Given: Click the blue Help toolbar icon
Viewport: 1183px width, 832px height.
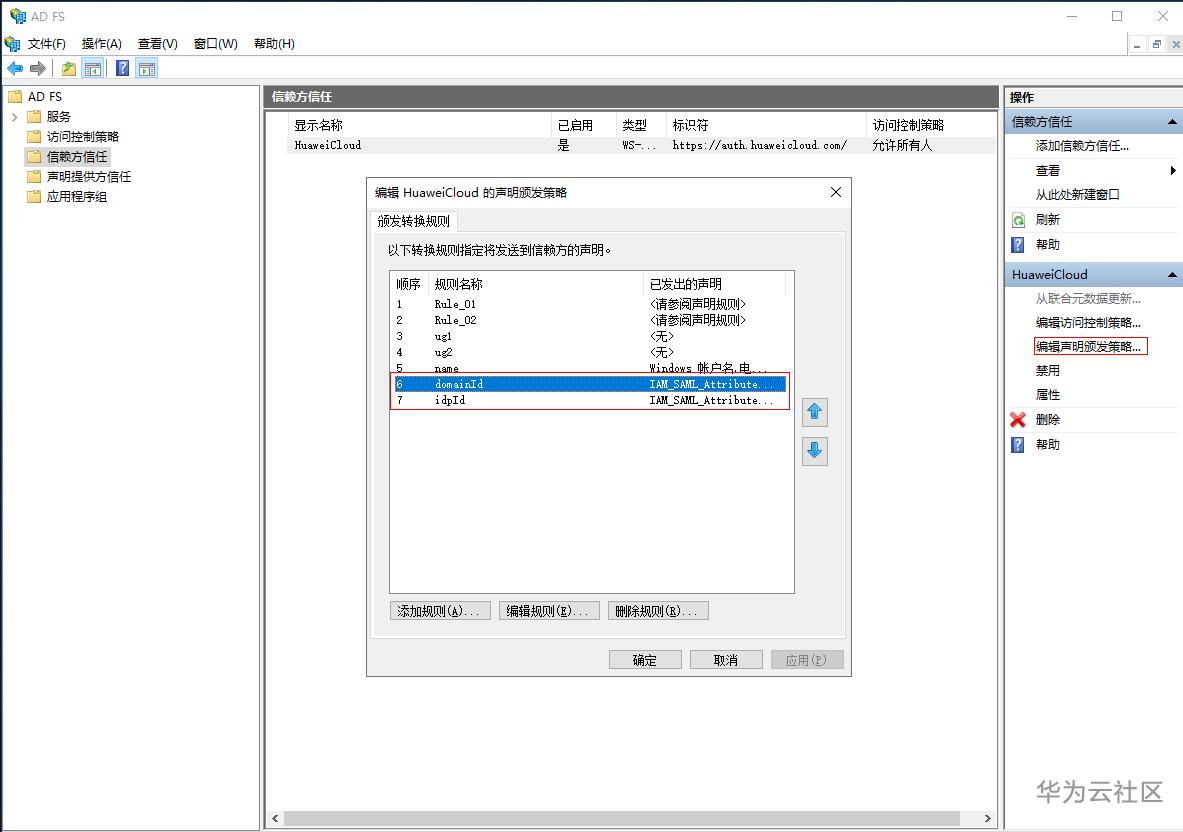Looking at the screenshot, I should [122, 69].
